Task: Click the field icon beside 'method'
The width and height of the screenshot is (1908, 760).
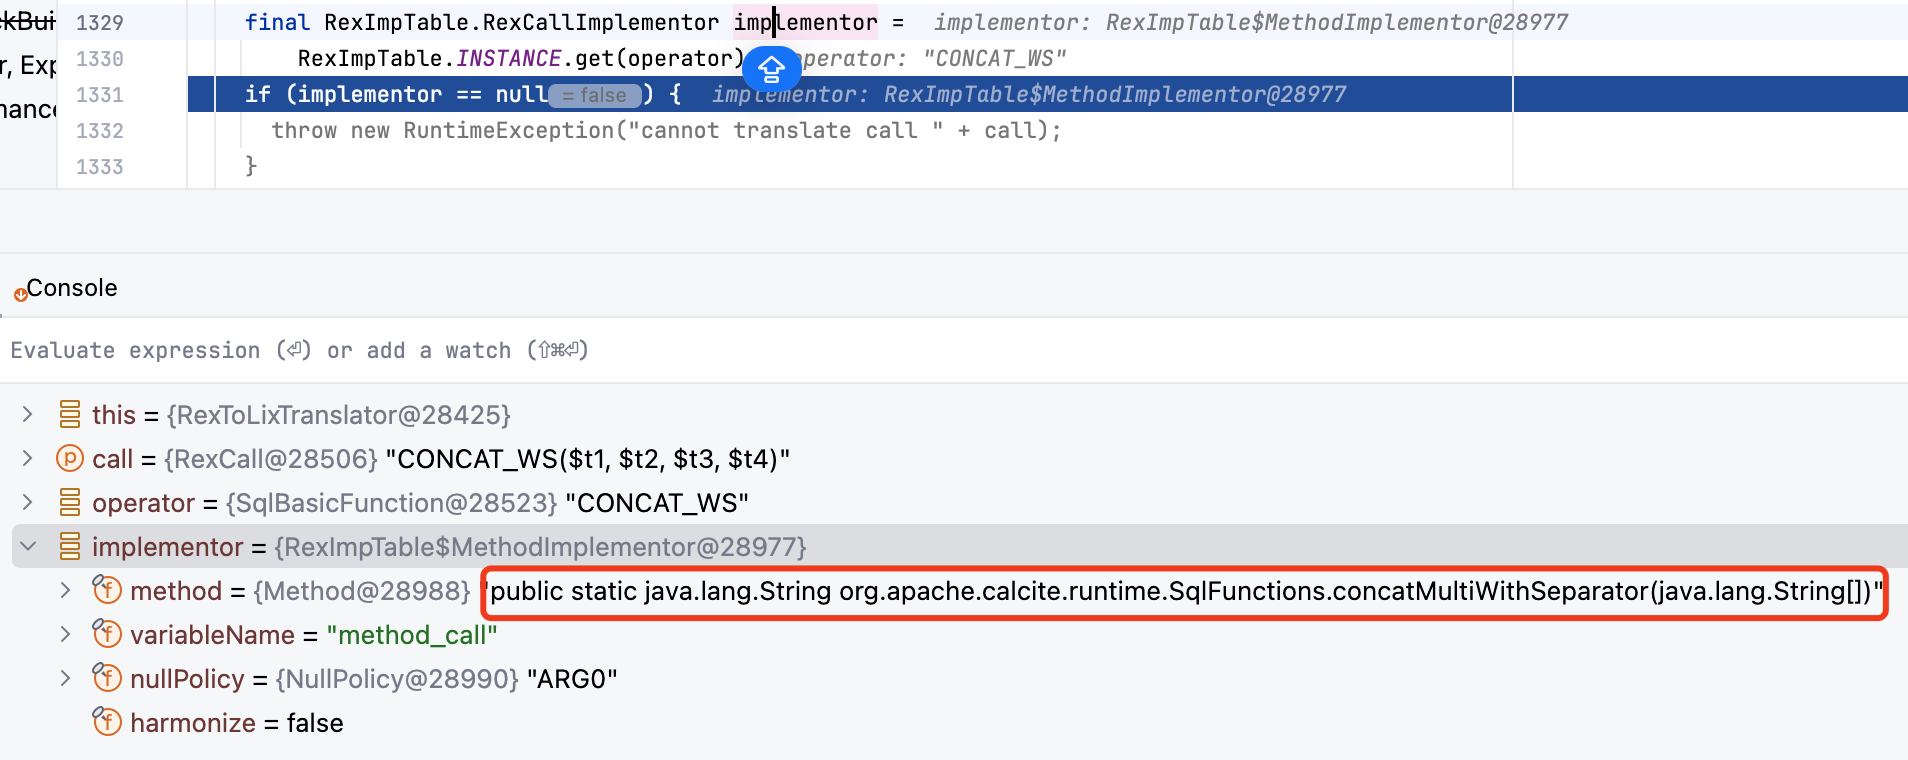Action: [x=107, y=590]
